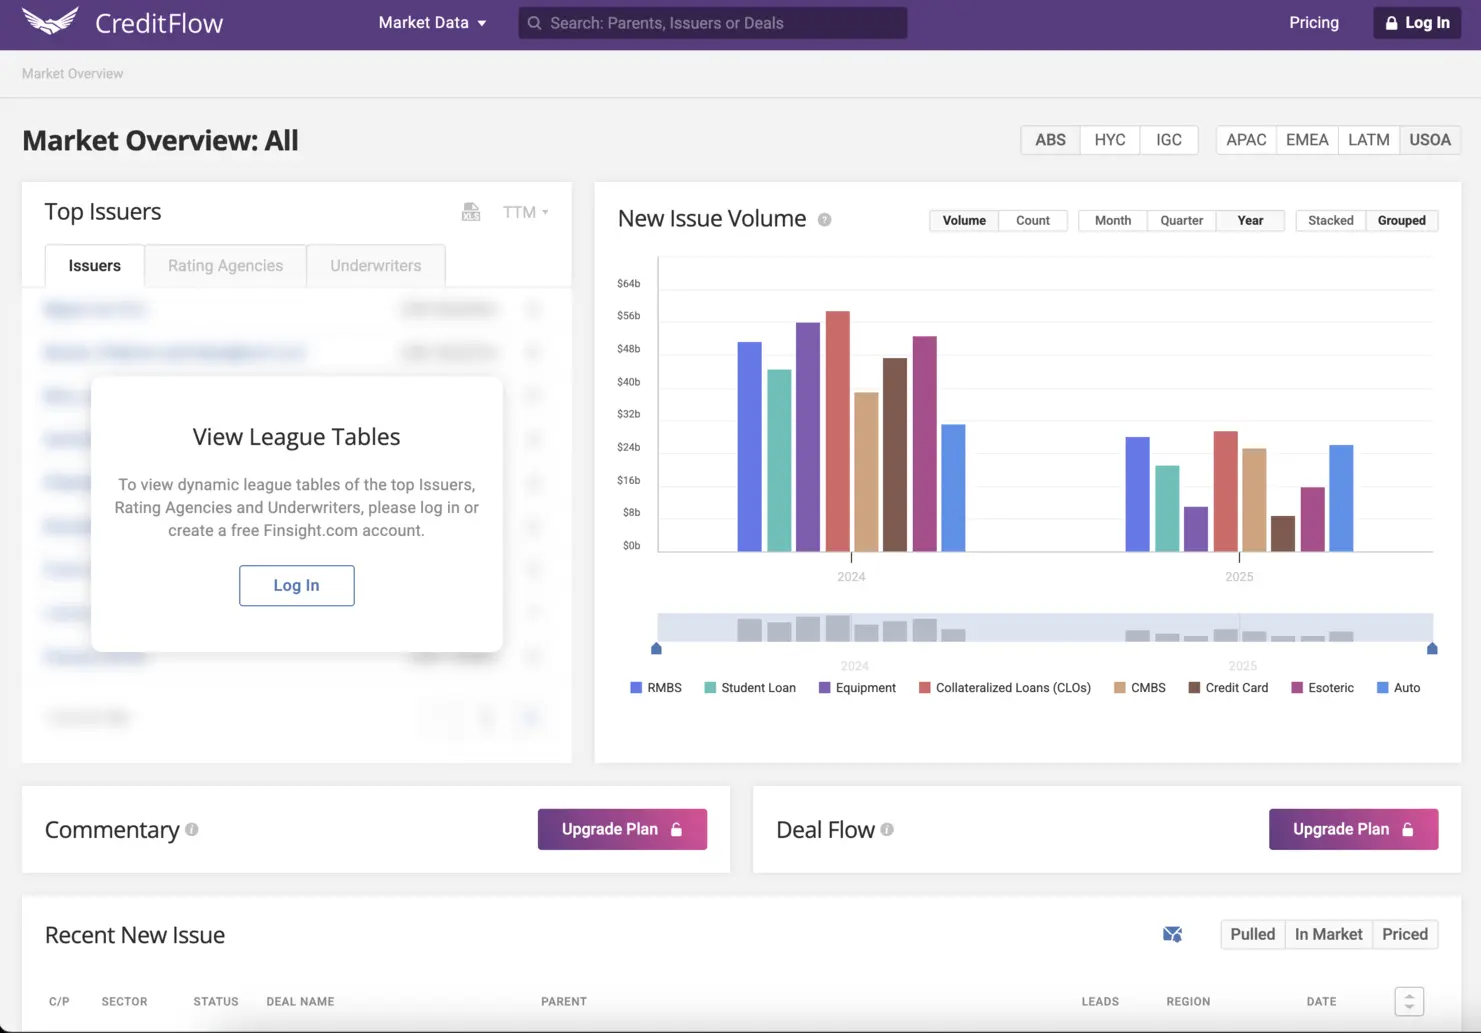1481x1033 pixels.
Task: Click the CreditFlow eagle logo
Action: point(49,22)
